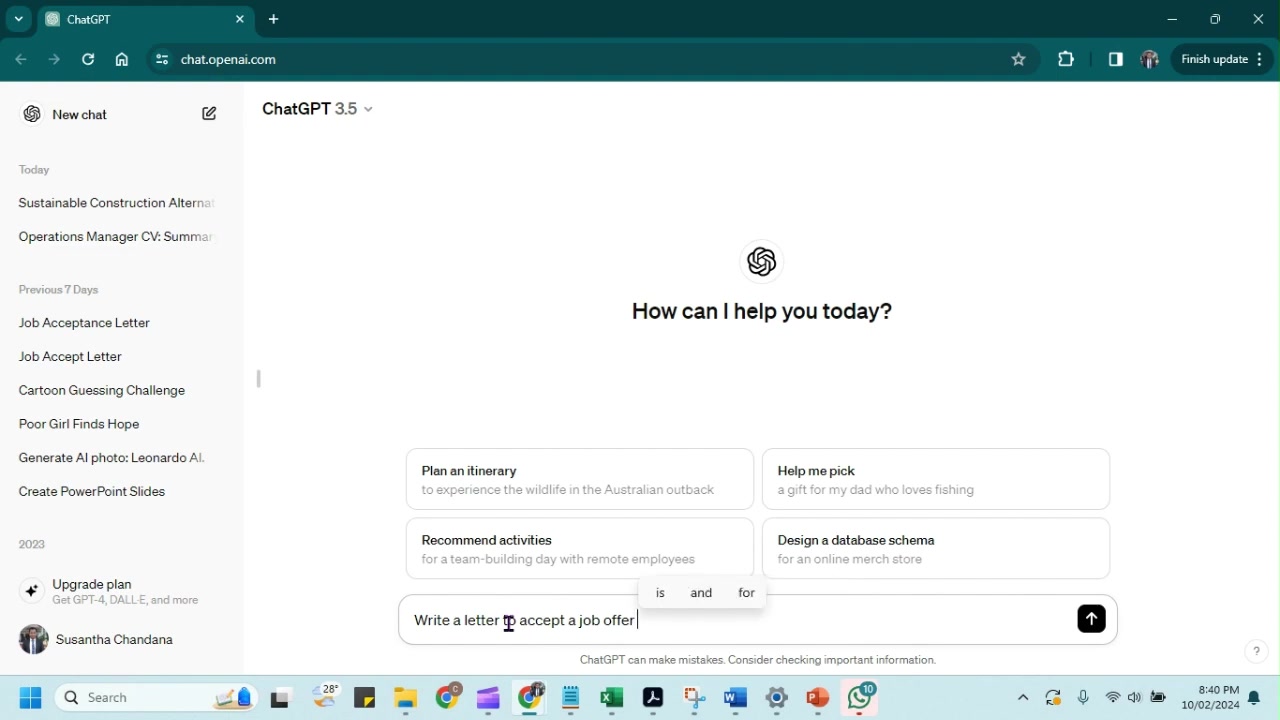1280x720 pixels.
Task: Click the Upgrade plan sparkle icon
Action: tap(31, 591)
